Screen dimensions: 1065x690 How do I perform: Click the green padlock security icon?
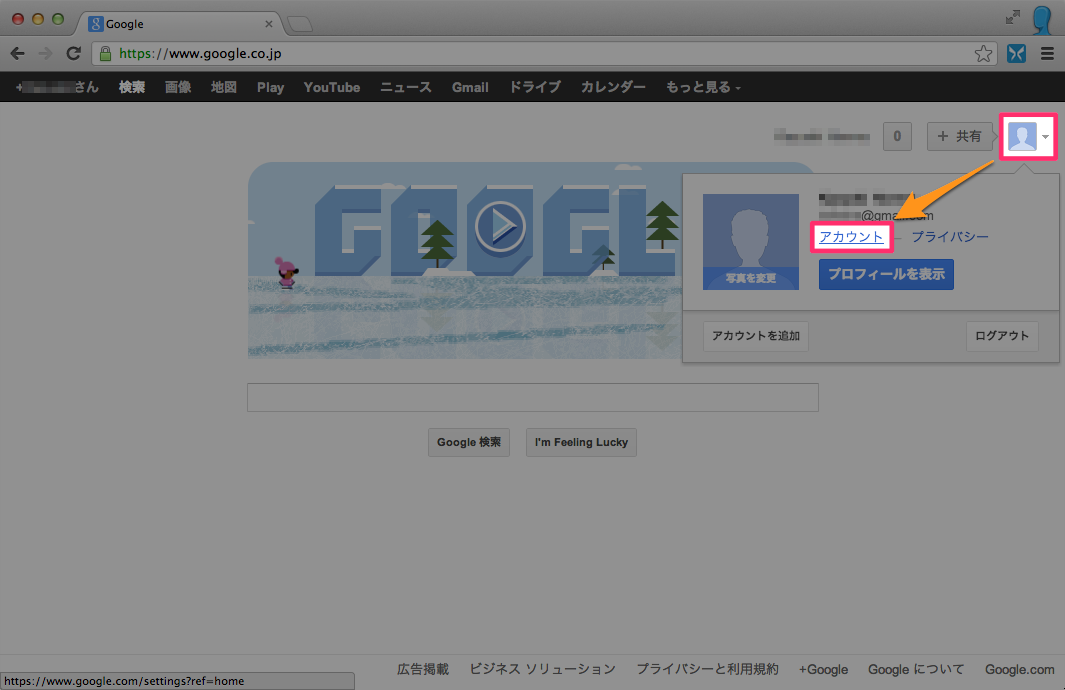[105, 54]
